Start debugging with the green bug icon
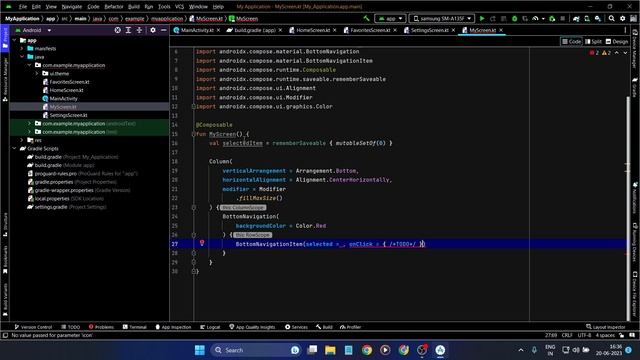640x360 pixels. click(514, 18)
